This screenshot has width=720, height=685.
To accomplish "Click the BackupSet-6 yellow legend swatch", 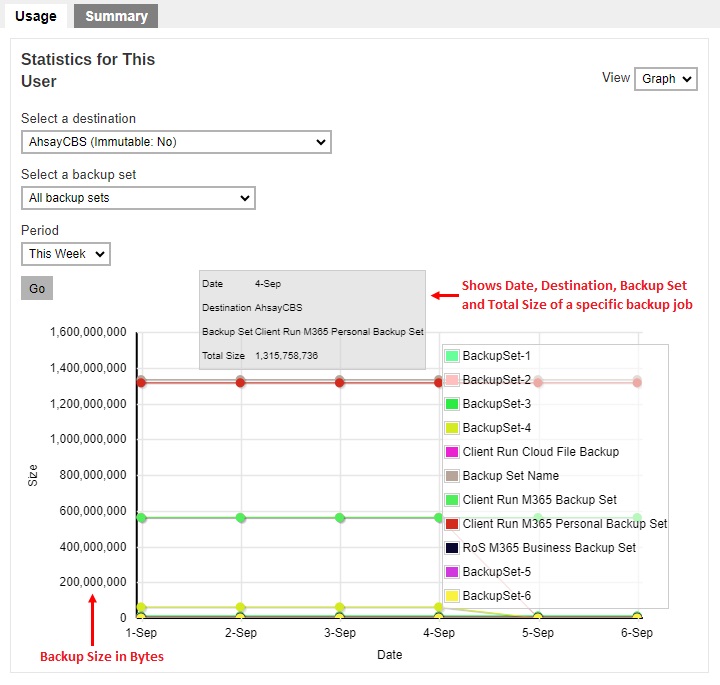I will (x=452, y=596).
